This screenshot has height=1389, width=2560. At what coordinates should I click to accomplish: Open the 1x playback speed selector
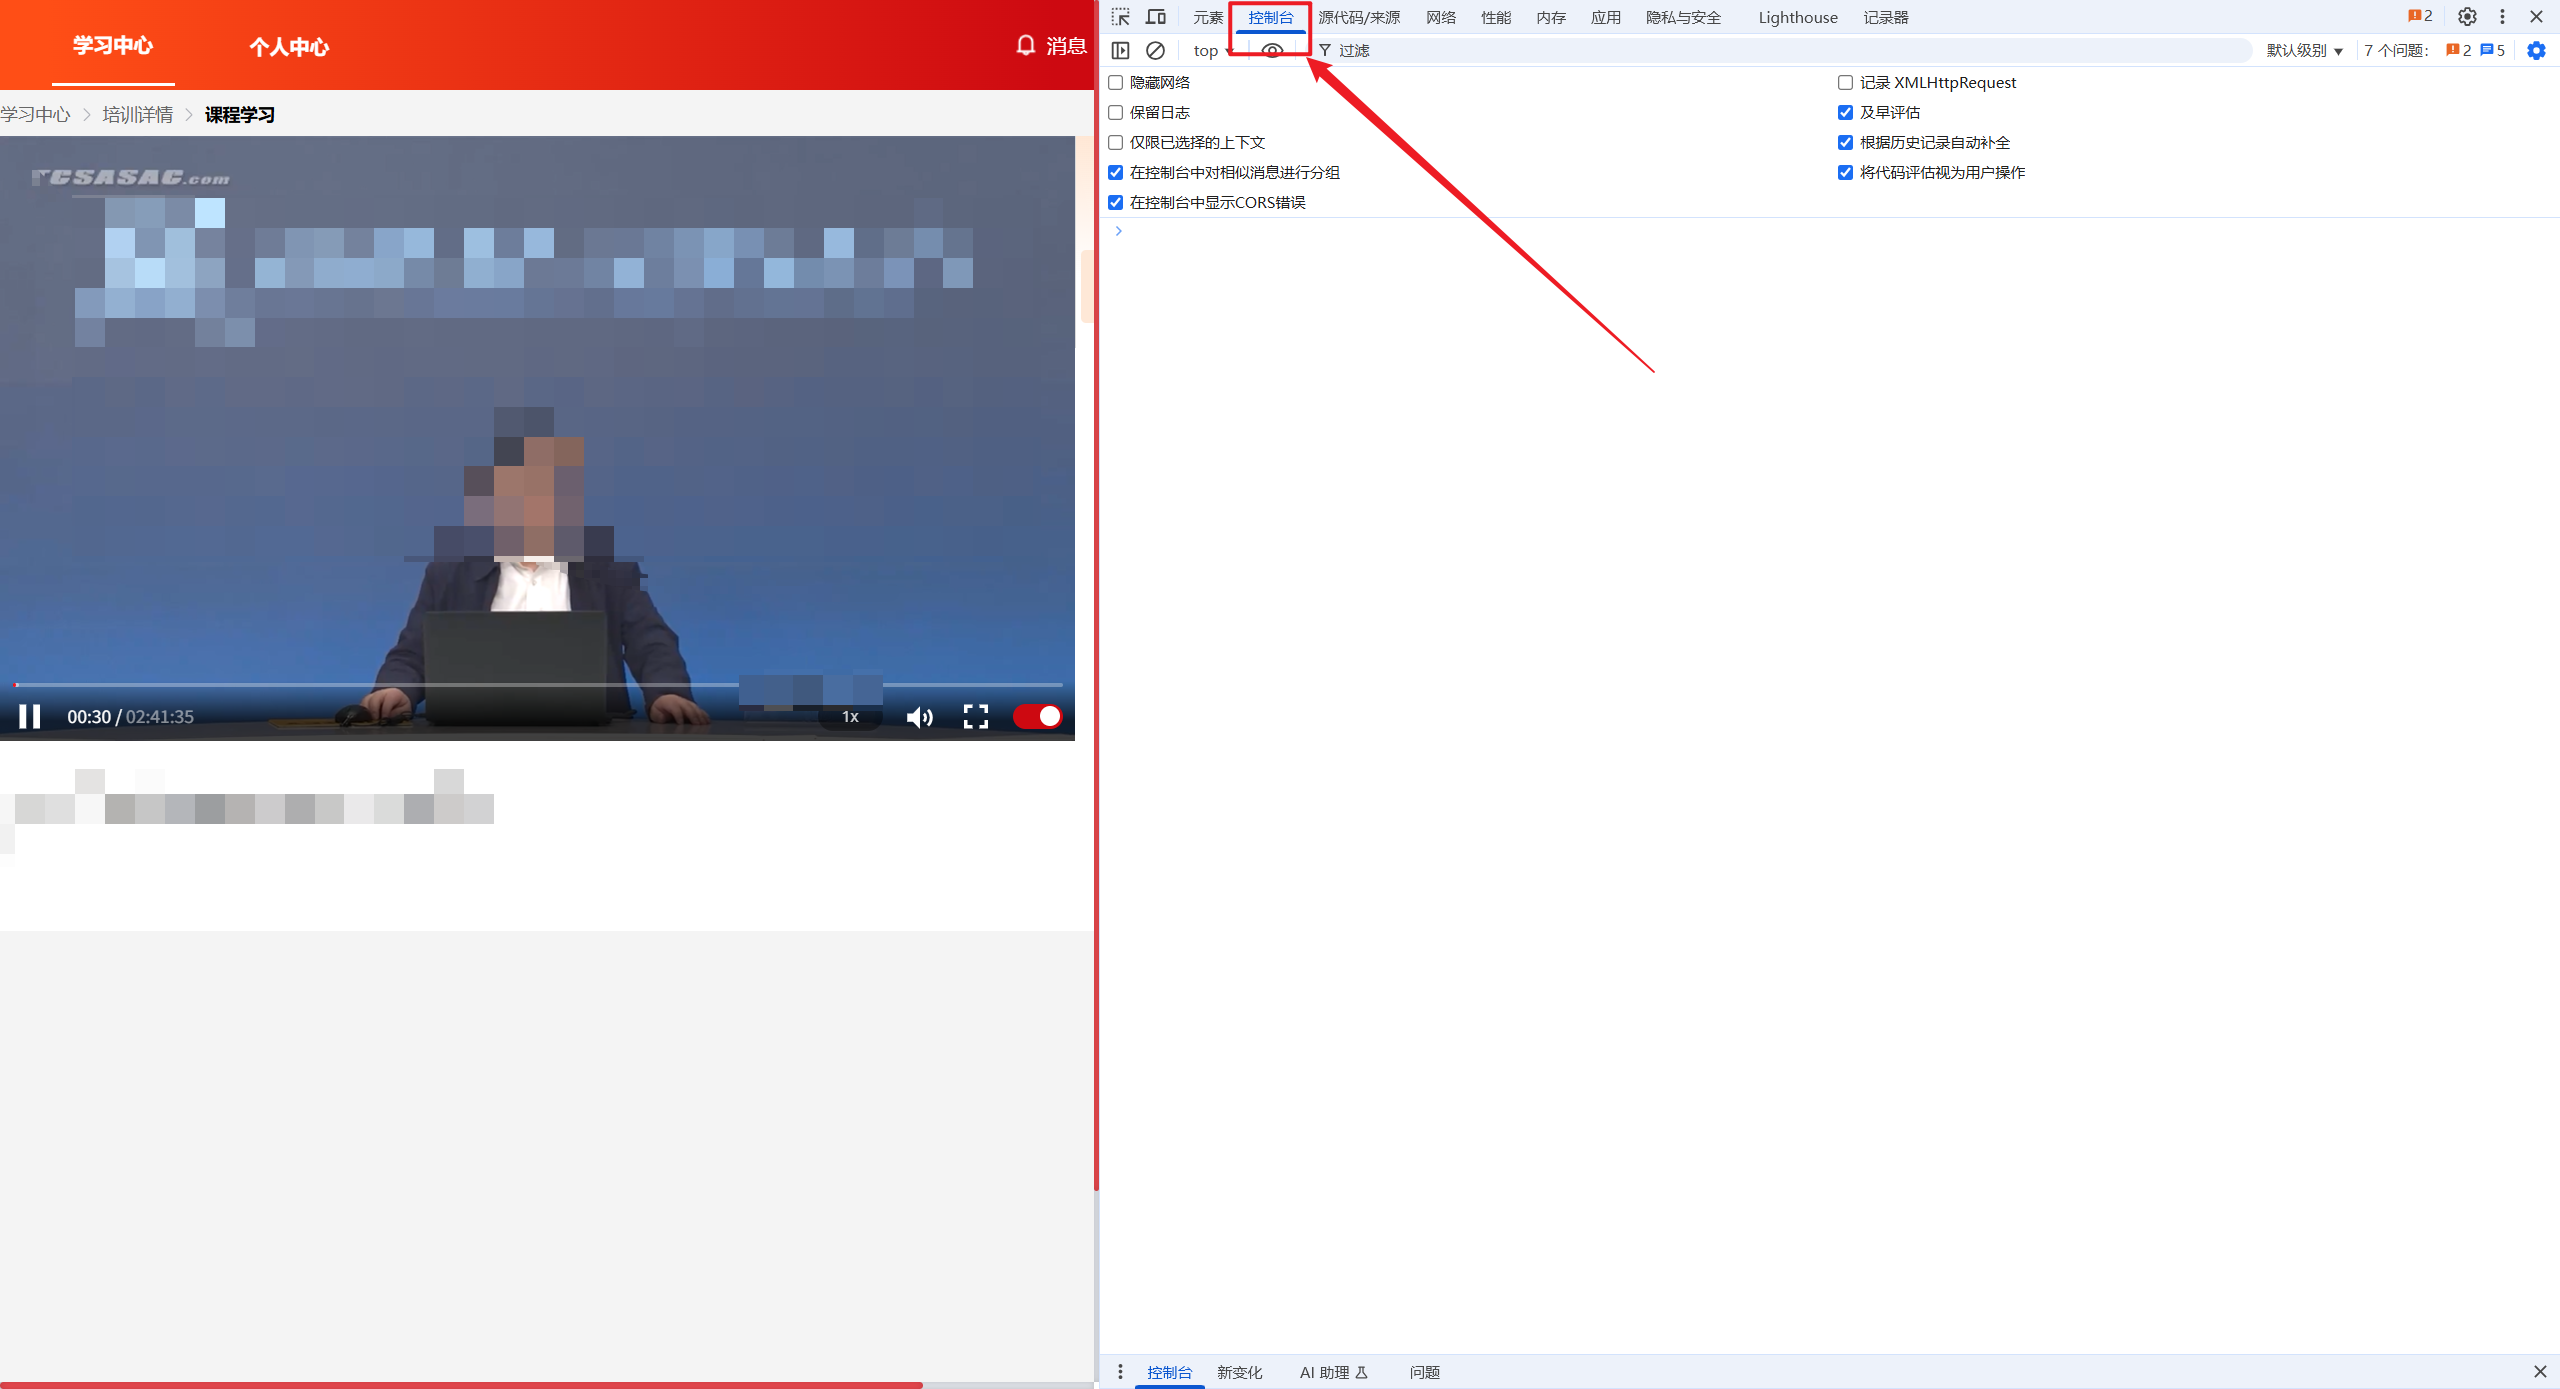click(850, 717)
